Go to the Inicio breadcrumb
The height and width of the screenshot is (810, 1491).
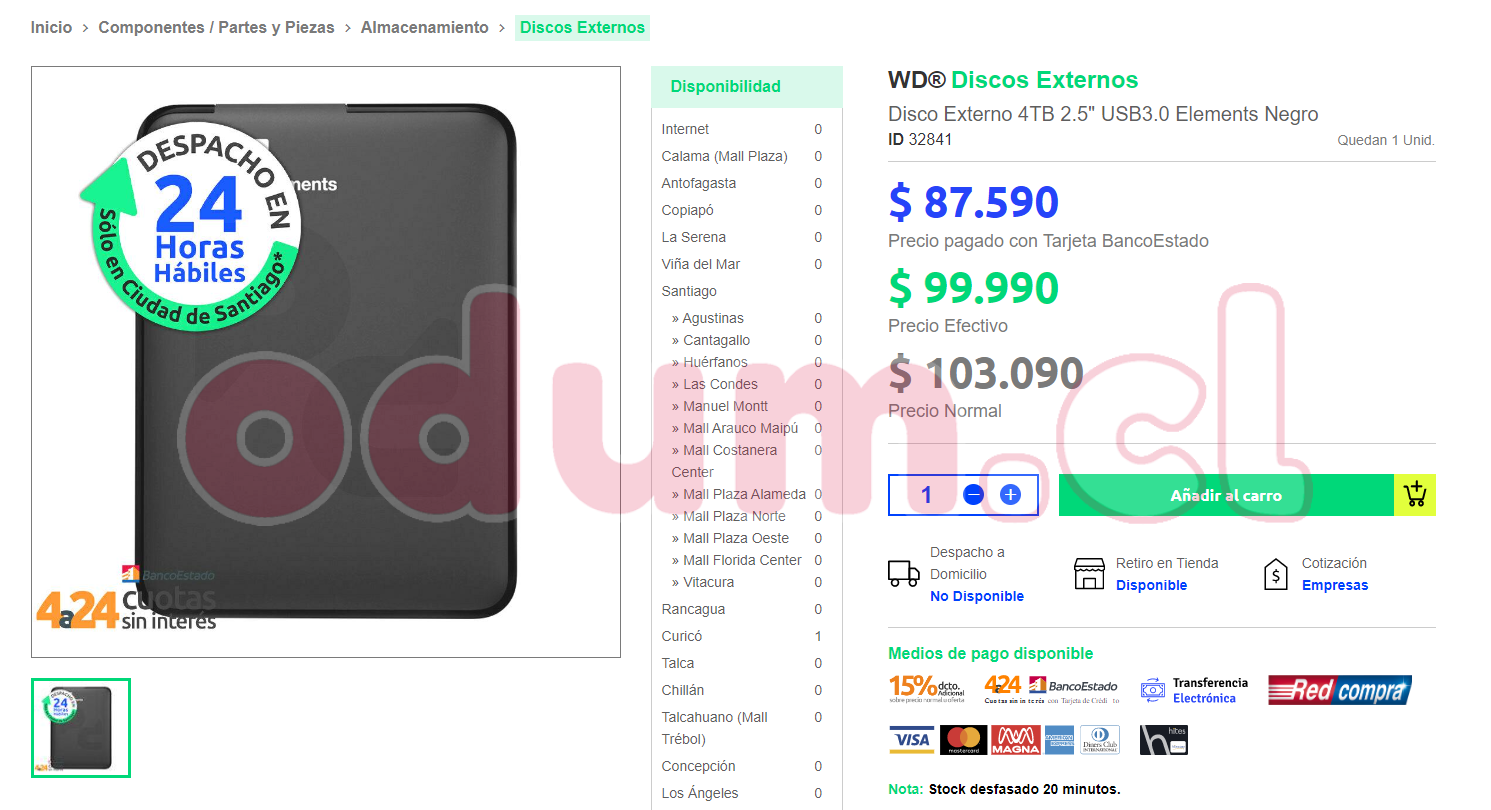pos(51,28)
